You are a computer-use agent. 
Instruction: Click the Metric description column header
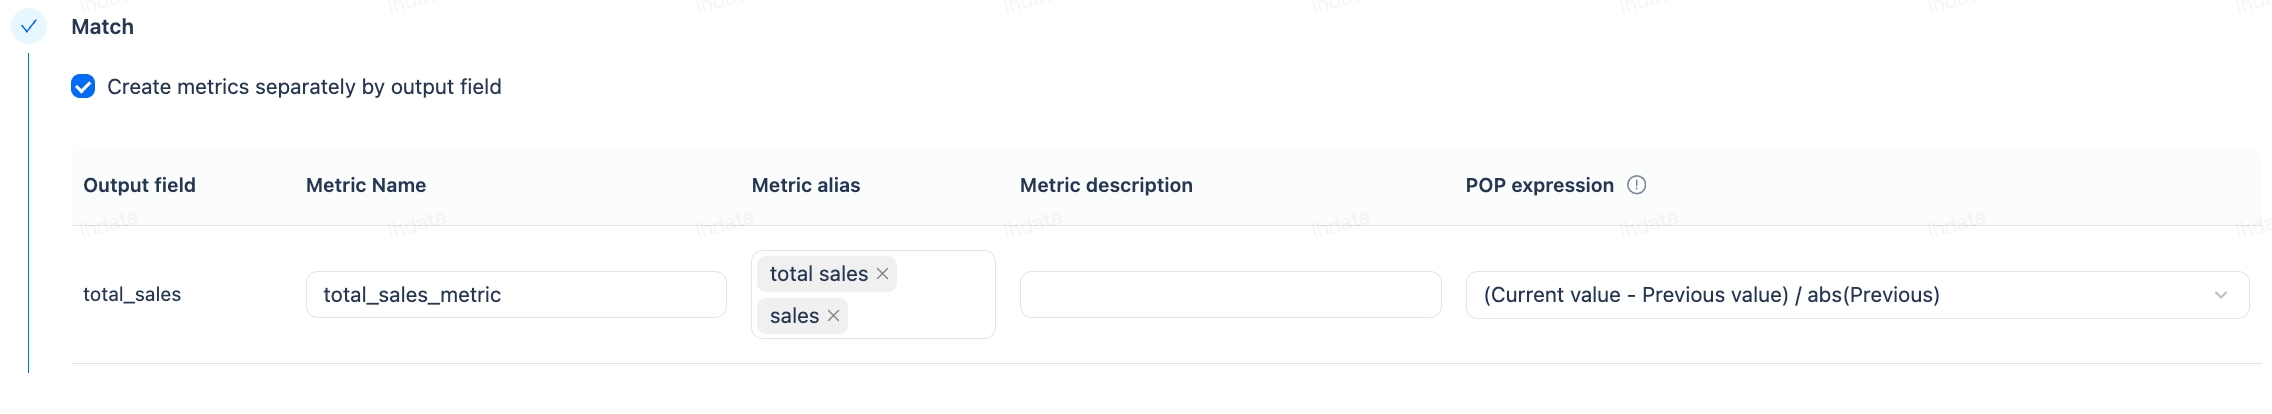click(1106, 185)
